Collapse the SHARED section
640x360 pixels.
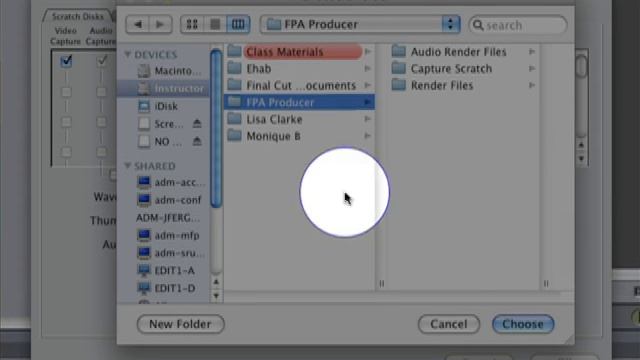coord(127,165)
